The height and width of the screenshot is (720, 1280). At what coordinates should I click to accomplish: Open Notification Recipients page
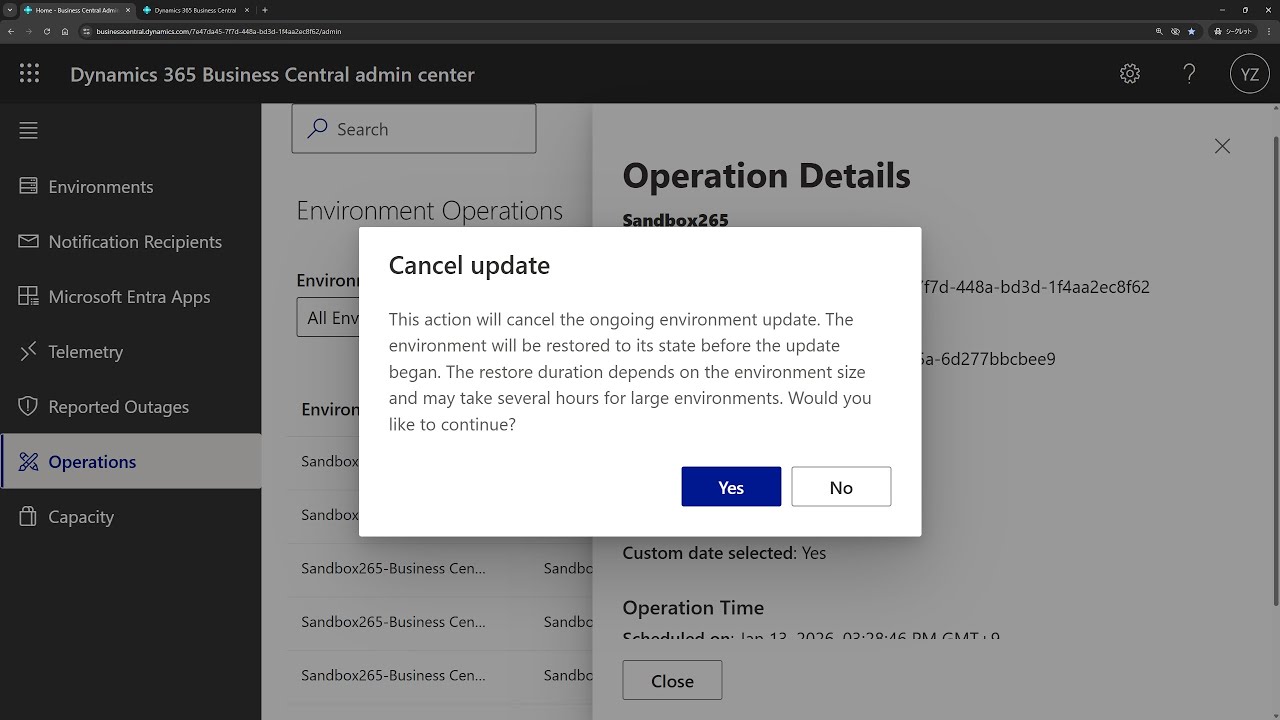[x=130, y=241]
